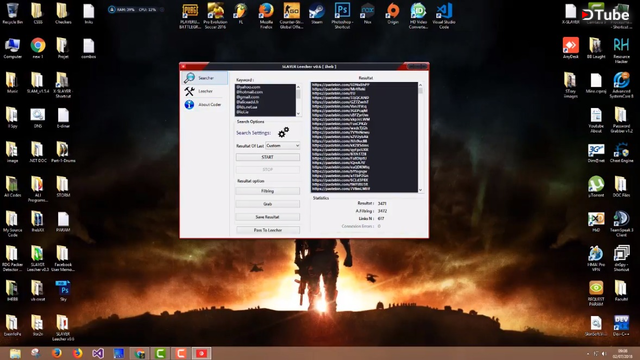Click the Keyword list scroll down arrow
Viewport: 640px width, 360px height.
(298, 114)
